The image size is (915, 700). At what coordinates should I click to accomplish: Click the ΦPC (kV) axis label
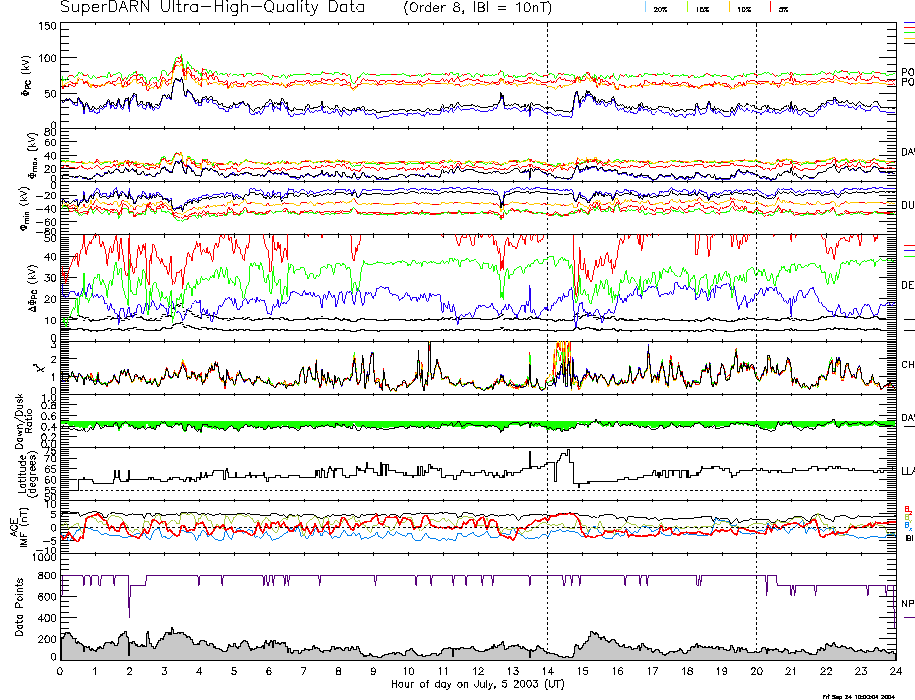tap(27, 76)
